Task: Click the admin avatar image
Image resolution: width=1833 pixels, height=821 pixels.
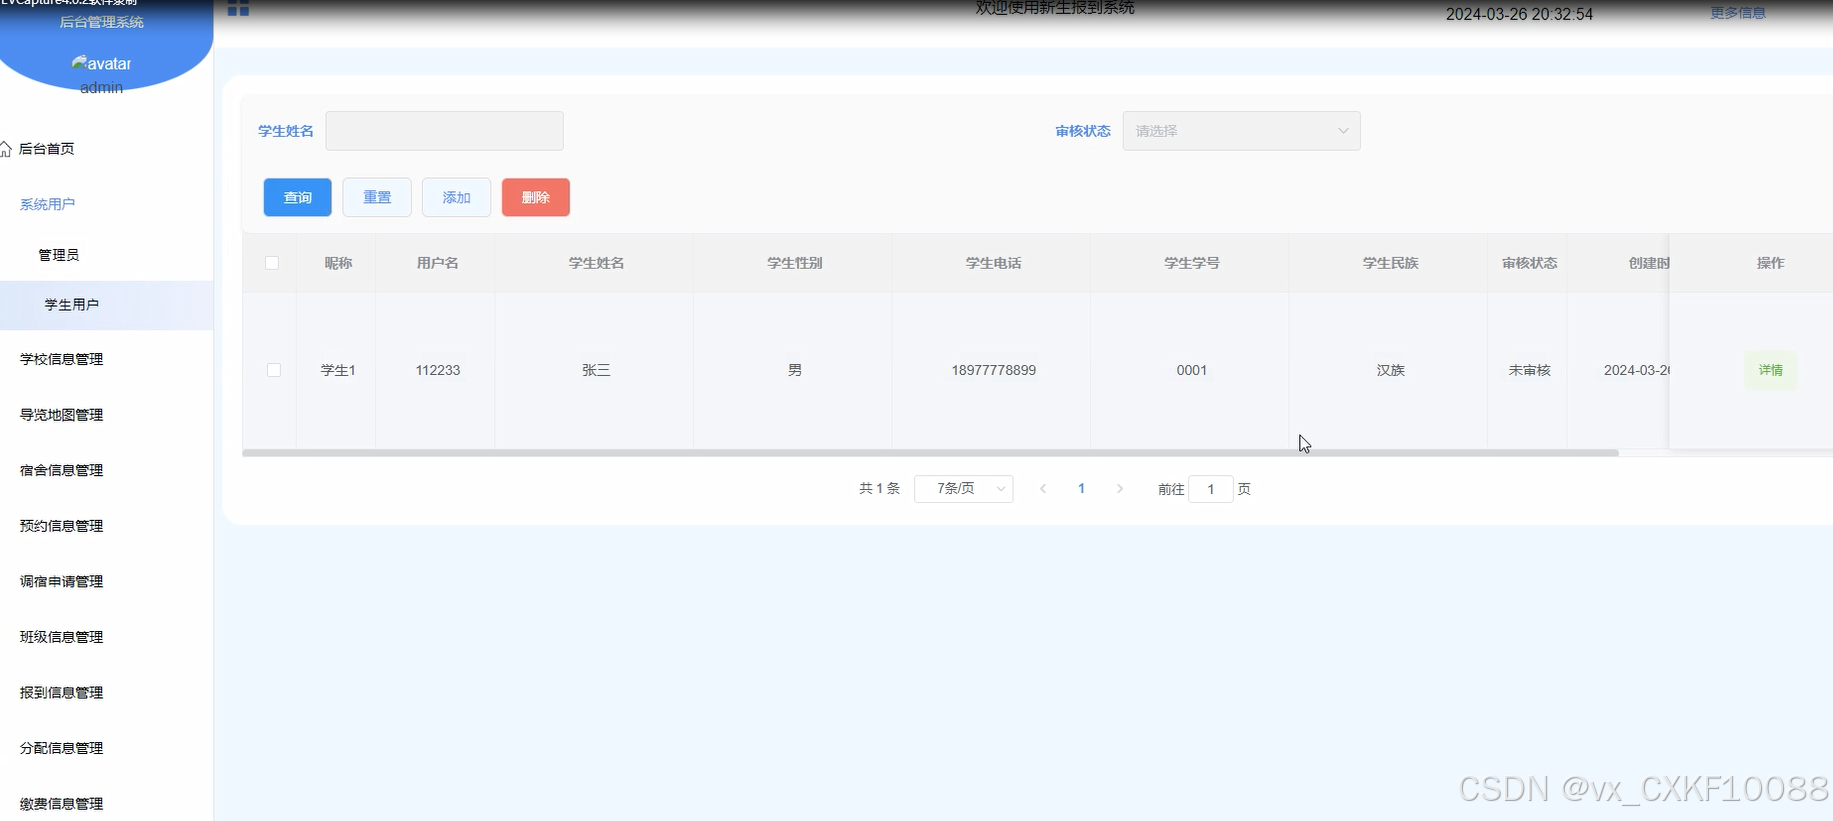Action: click(101, 63)
